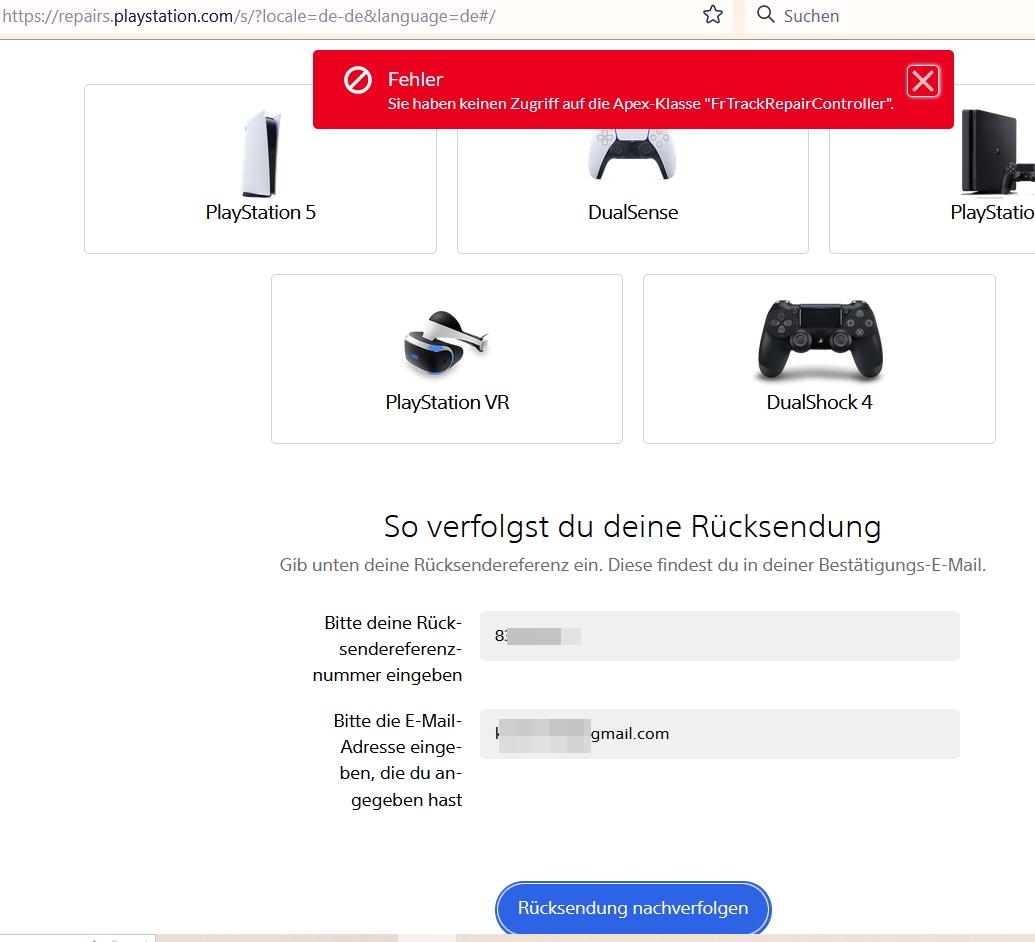Open the DualShock 4 text label
1035x942 pixels.
(819, 402)
